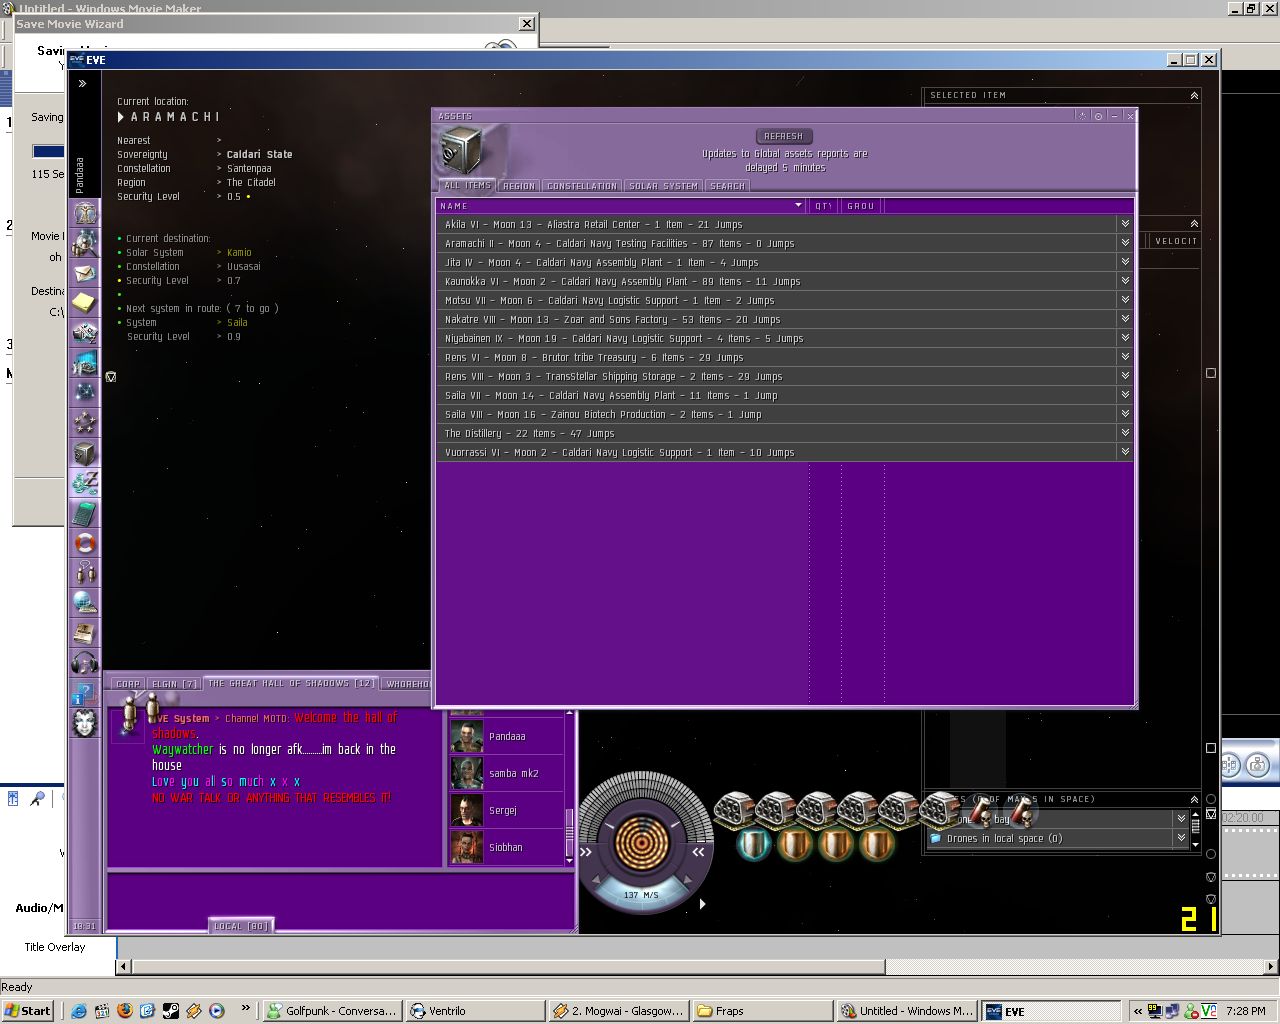Expand Kaunokka VI Caldari Navy Assembly Plant row
The height and width of the screenshot is (1024, 1280).
pyautogui.click(x=1125, y=281)
